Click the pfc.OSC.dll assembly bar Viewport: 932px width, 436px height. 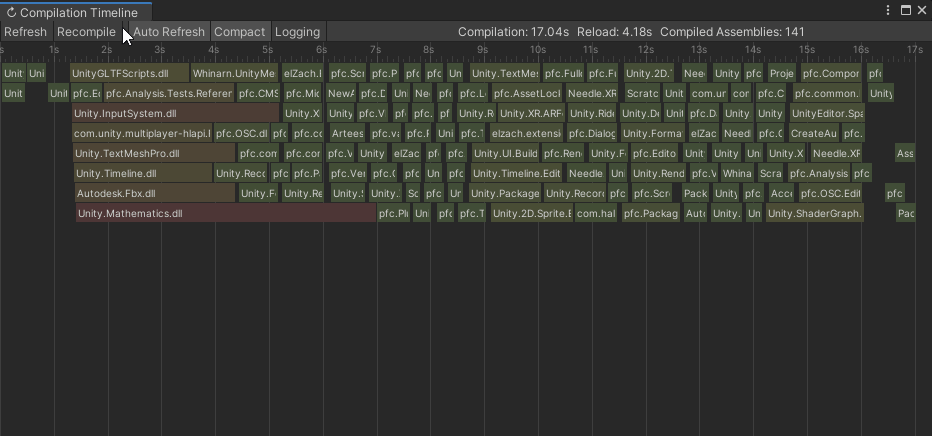point(242,134)
